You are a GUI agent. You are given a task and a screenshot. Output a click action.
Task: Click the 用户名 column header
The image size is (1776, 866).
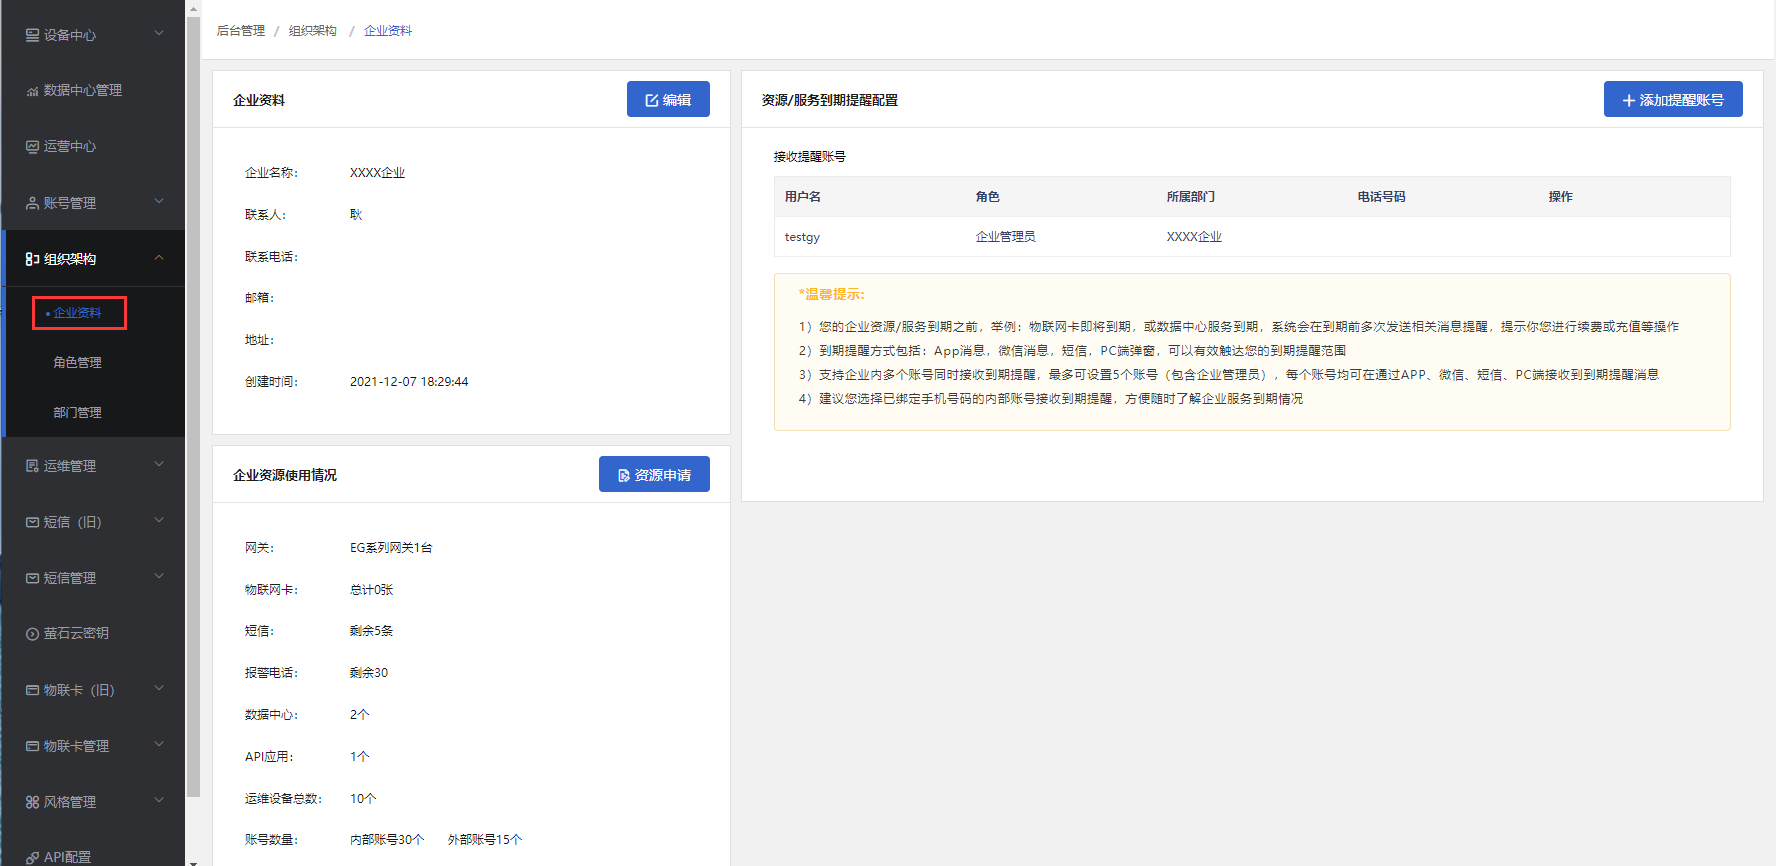803,197
